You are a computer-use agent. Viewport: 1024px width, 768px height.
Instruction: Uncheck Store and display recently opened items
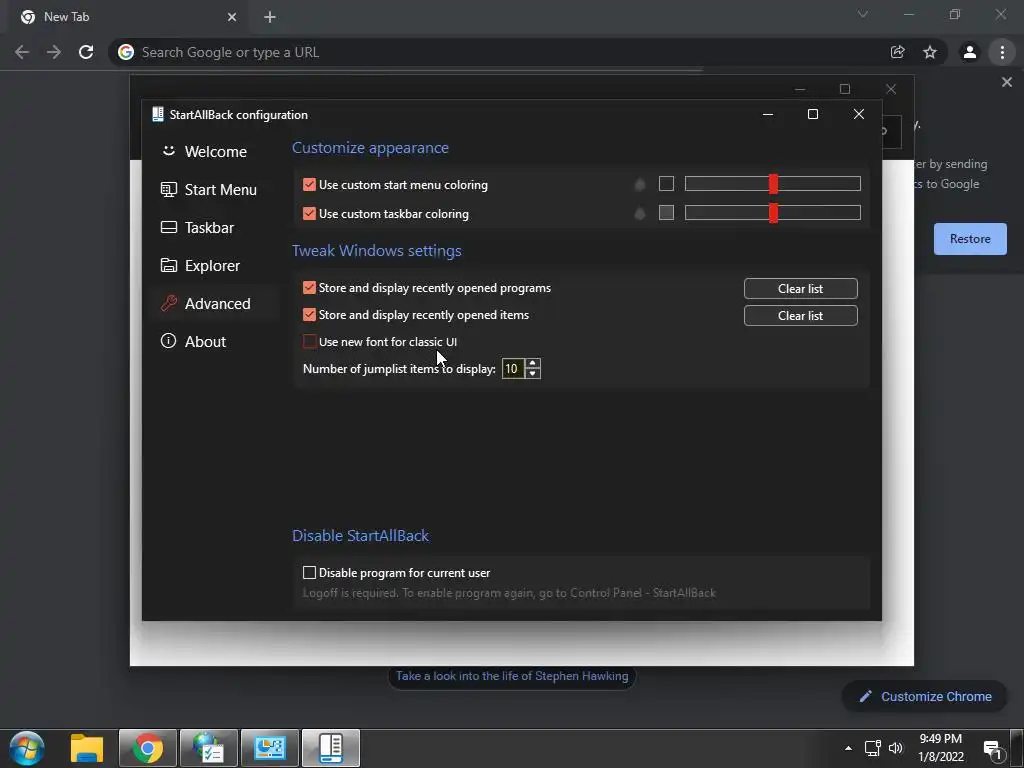310,315
